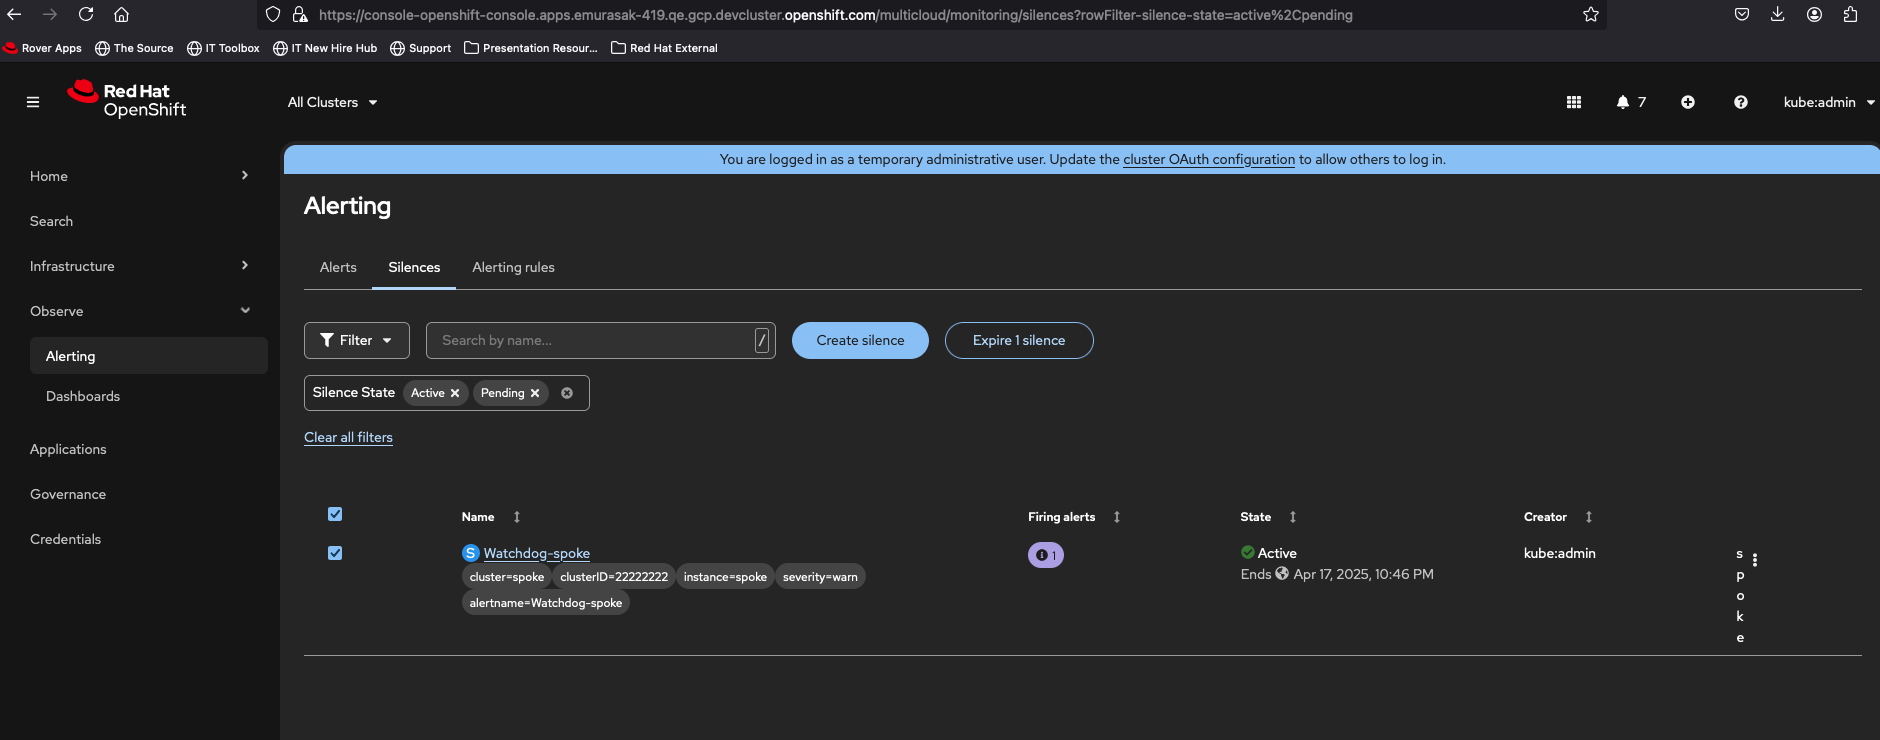The height and width of the screenshot is (740, 1880).
Task: Click the site security shield icon
Action: click(273, 15)
